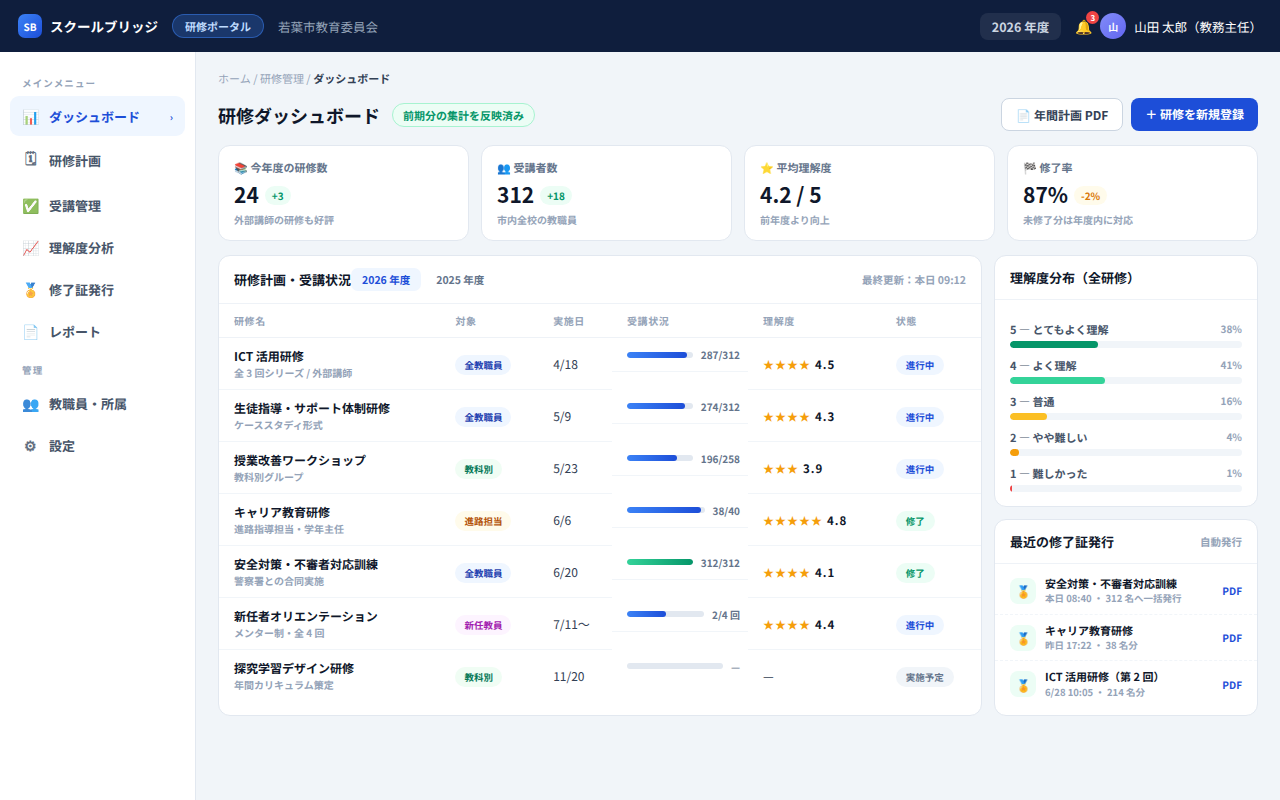Click the 最終更新：本日 09:12 text
Viewport: 1280px width, 800px height.
click(x=914, y=280)
